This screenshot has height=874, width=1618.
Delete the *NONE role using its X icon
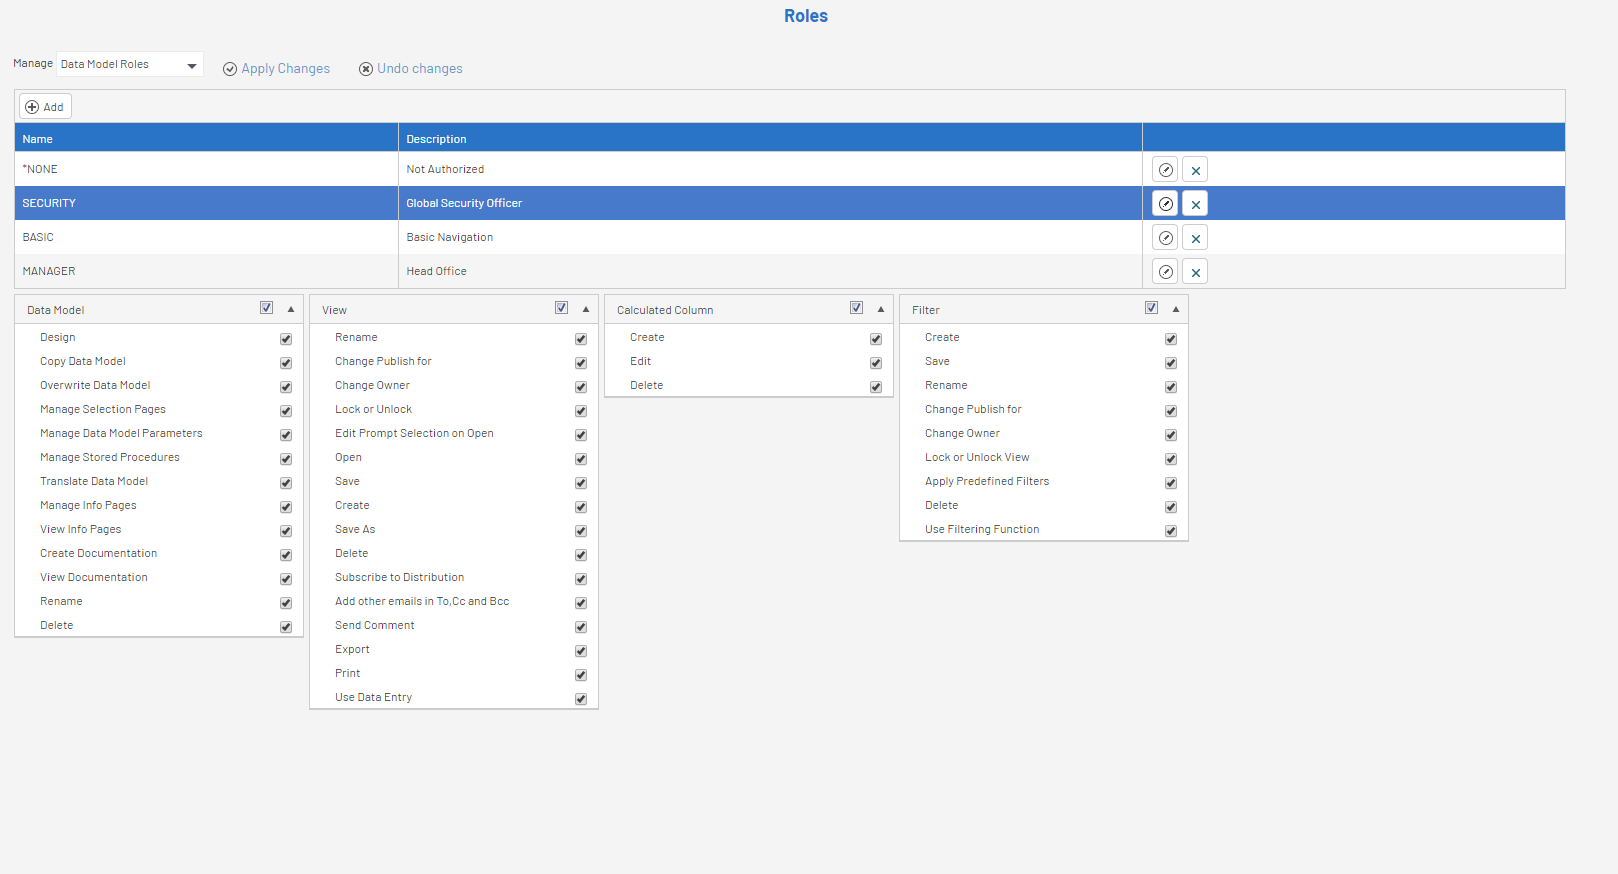tap(1195, 170)
